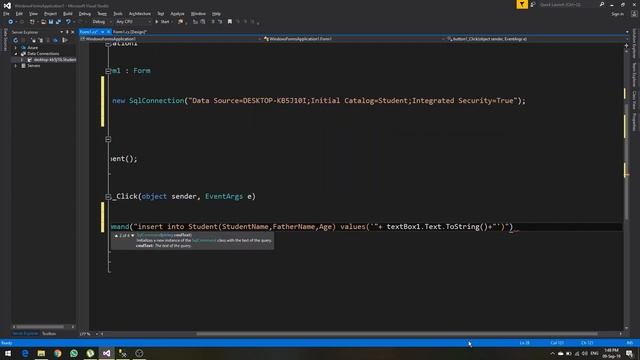640x360 pixels.
Task: Open File Explorer from taskbar
Action: pyautogui.click(x=41, y=353)
